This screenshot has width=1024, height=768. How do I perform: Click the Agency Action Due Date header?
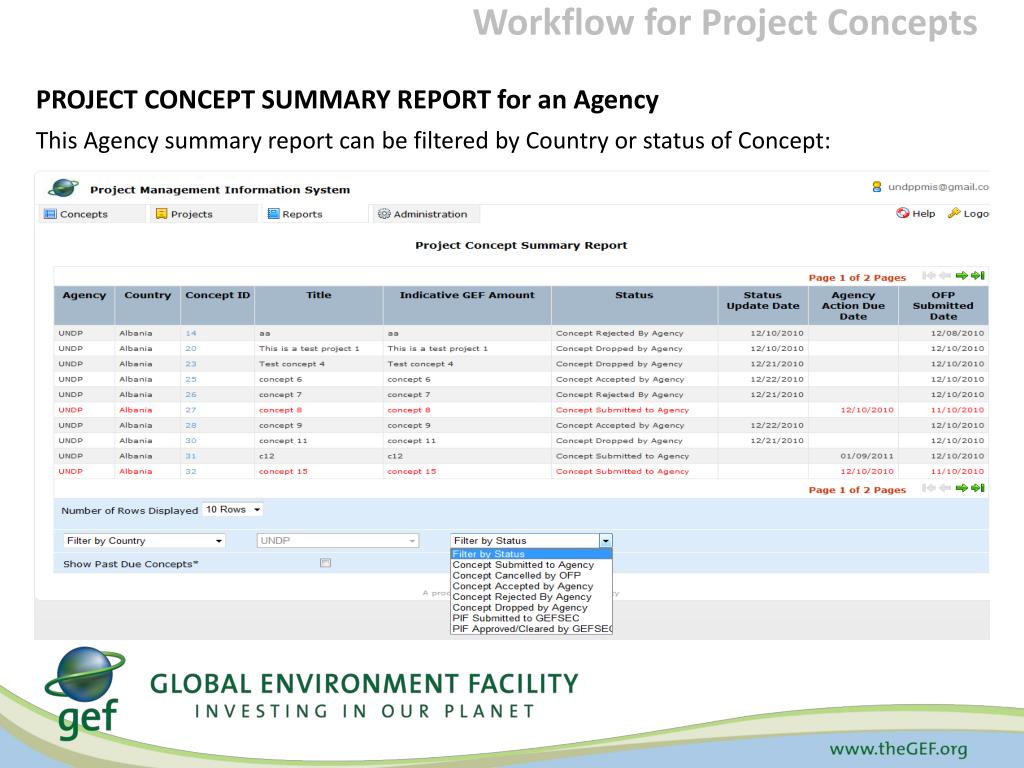(854, 306)
